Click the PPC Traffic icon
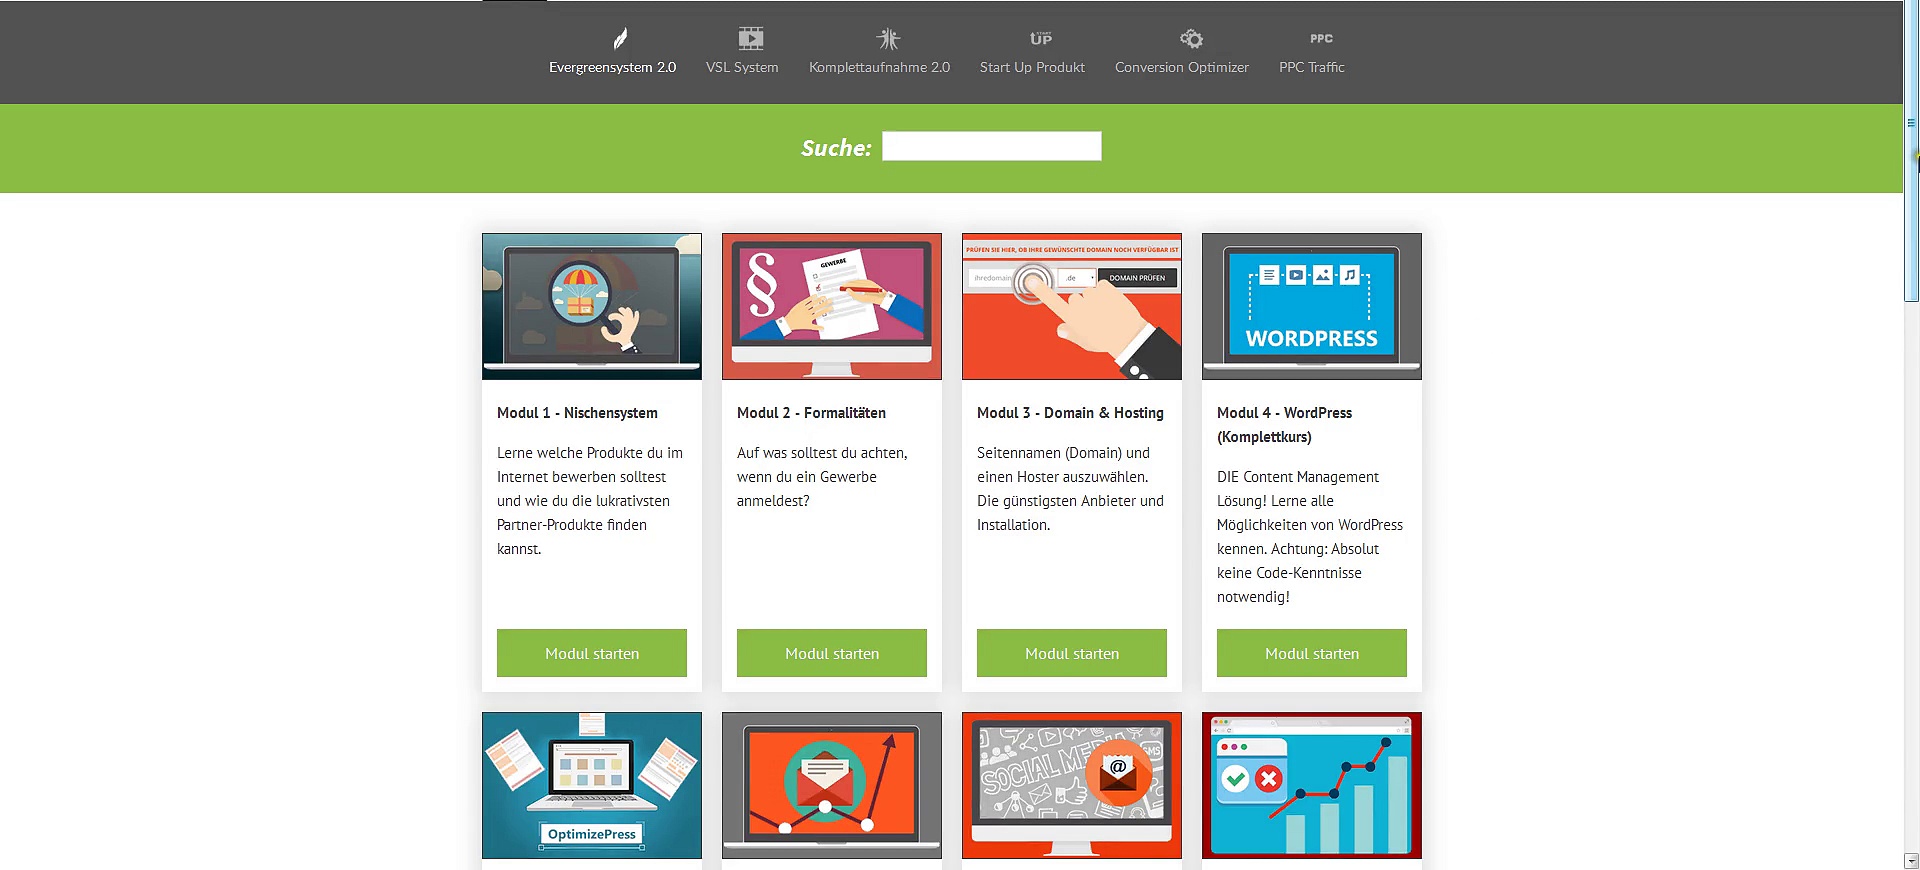This screenshot has height=870, width=1920. pyautogui.click(x=1321, y=39)
